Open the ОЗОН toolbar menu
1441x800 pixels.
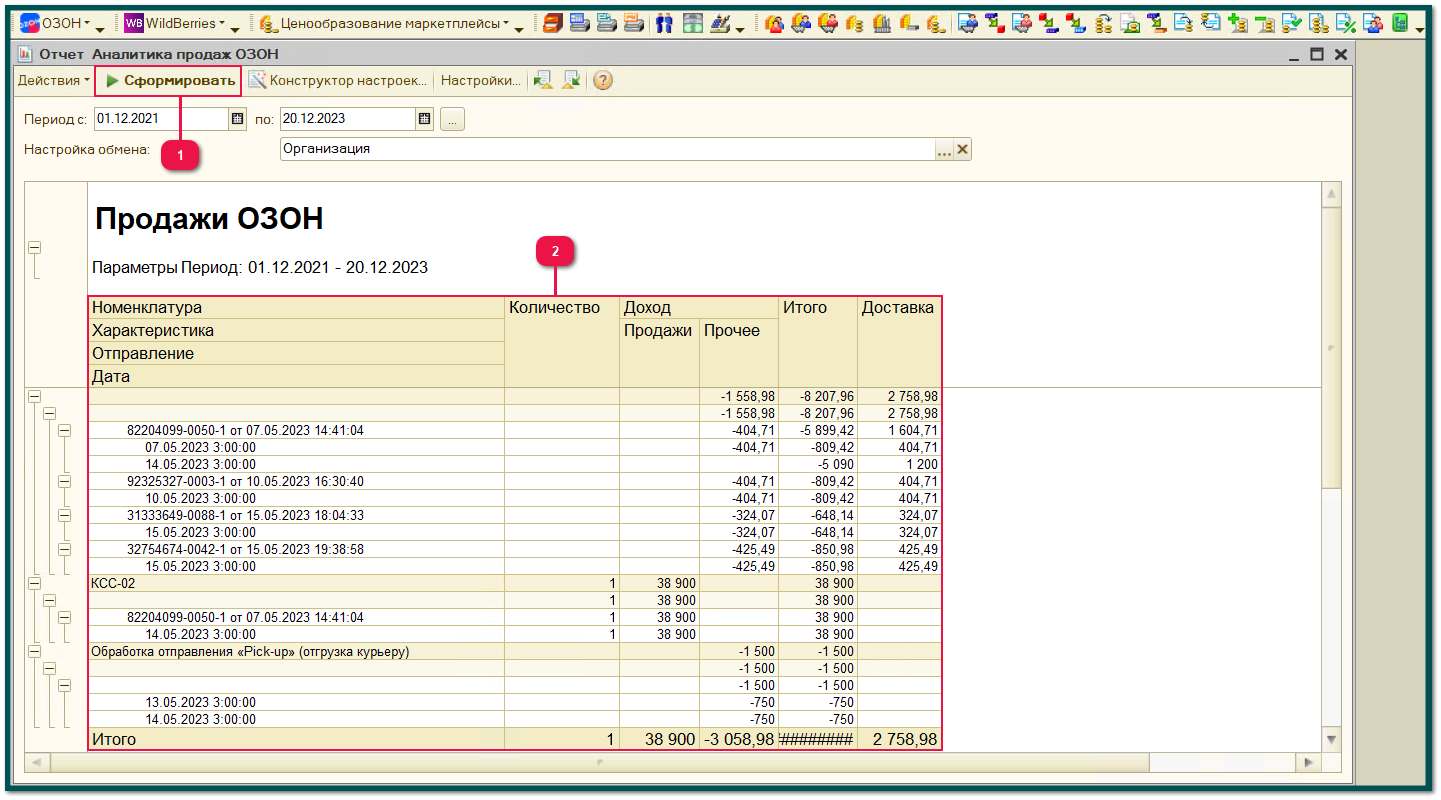(55, 23)
